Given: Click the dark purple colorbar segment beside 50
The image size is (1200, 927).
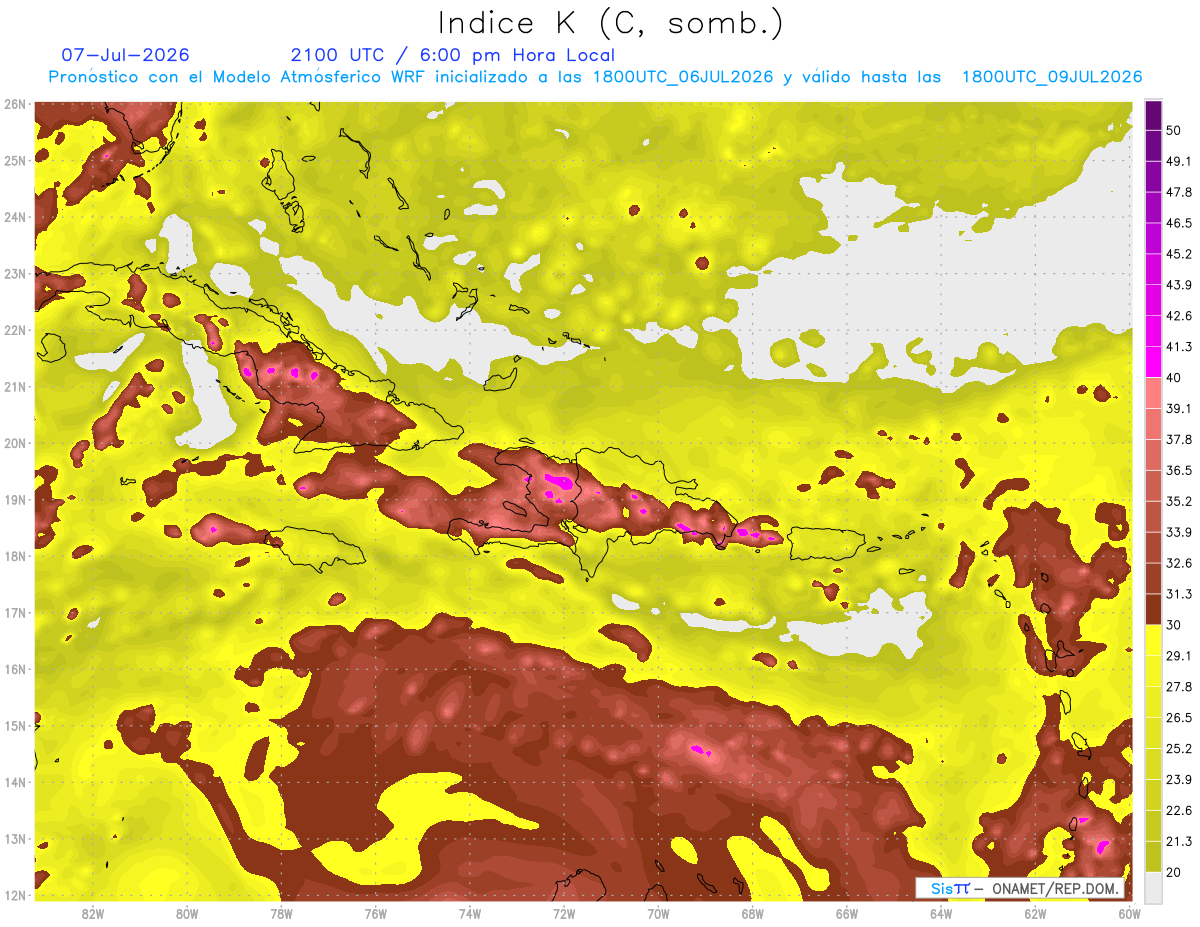Looking at the screenshot, I should point(1153,114).
